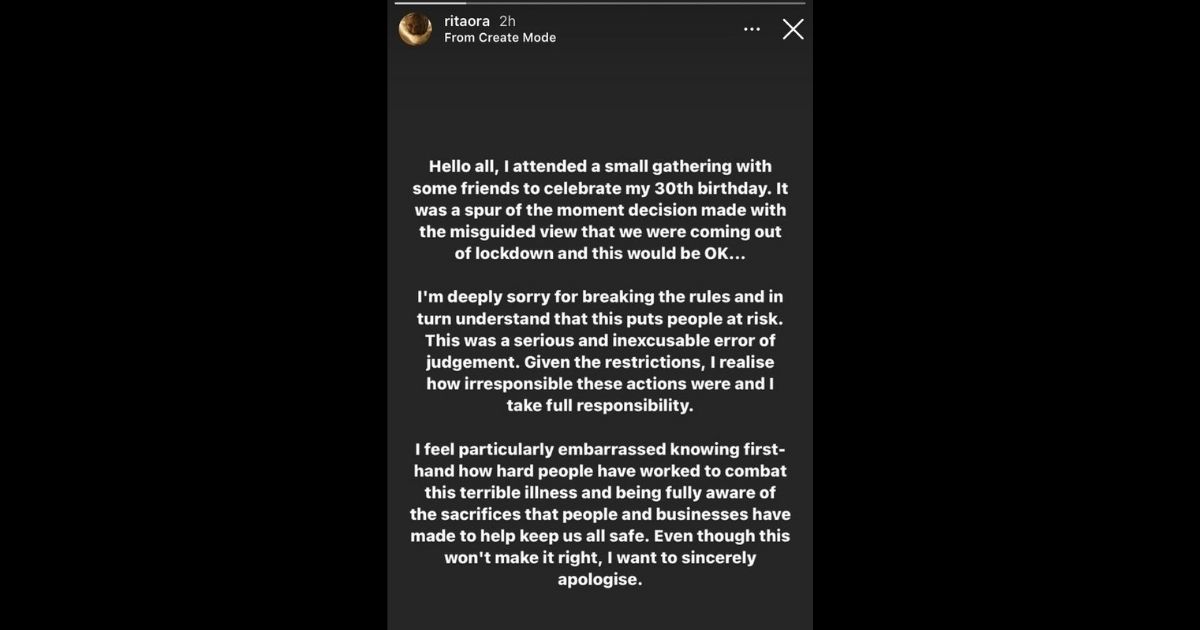Image resolution: width=1200 pixels, height=630 pixels.
Task: Click the 'of lockdown and this would be OK' line
Action: (600, 253)
